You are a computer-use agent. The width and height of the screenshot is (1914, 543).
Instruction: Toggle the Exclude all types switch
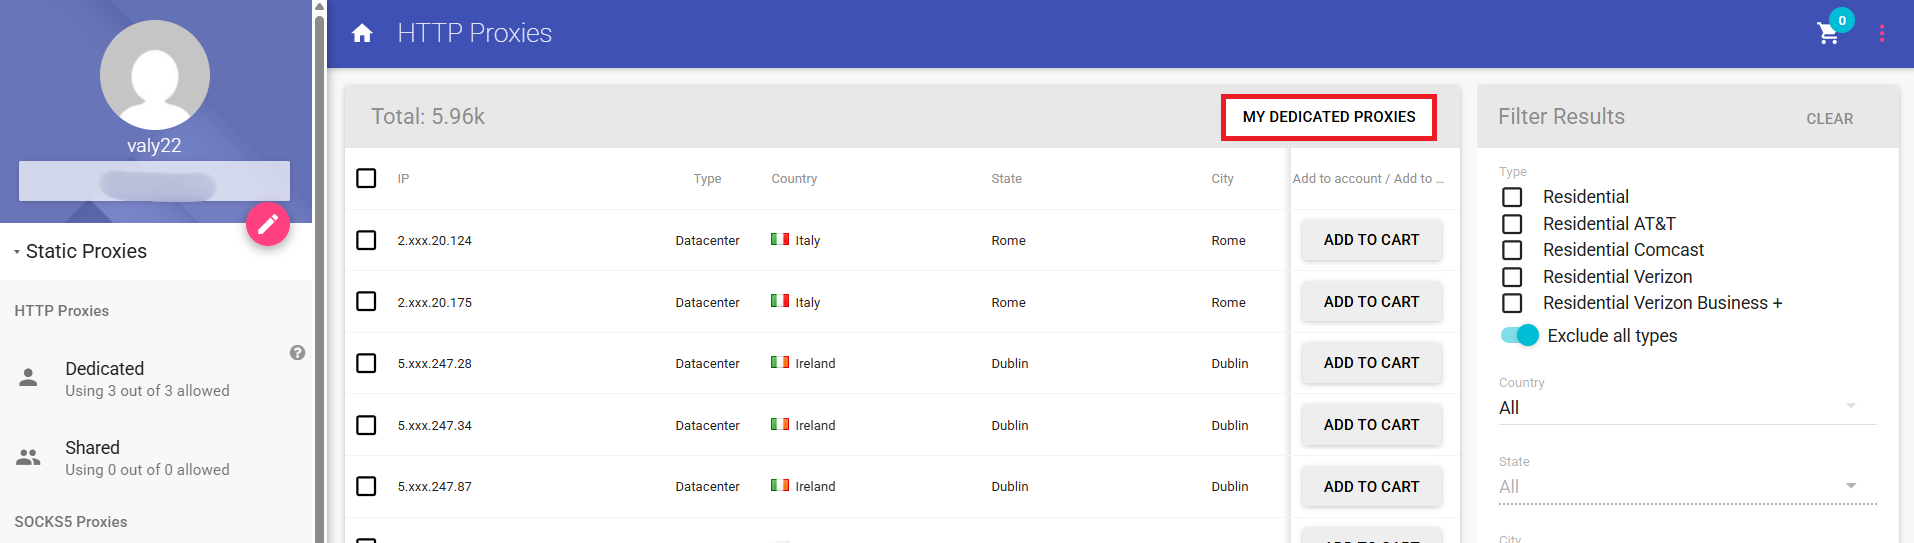pyautogui.click(x=1519, y=336)
